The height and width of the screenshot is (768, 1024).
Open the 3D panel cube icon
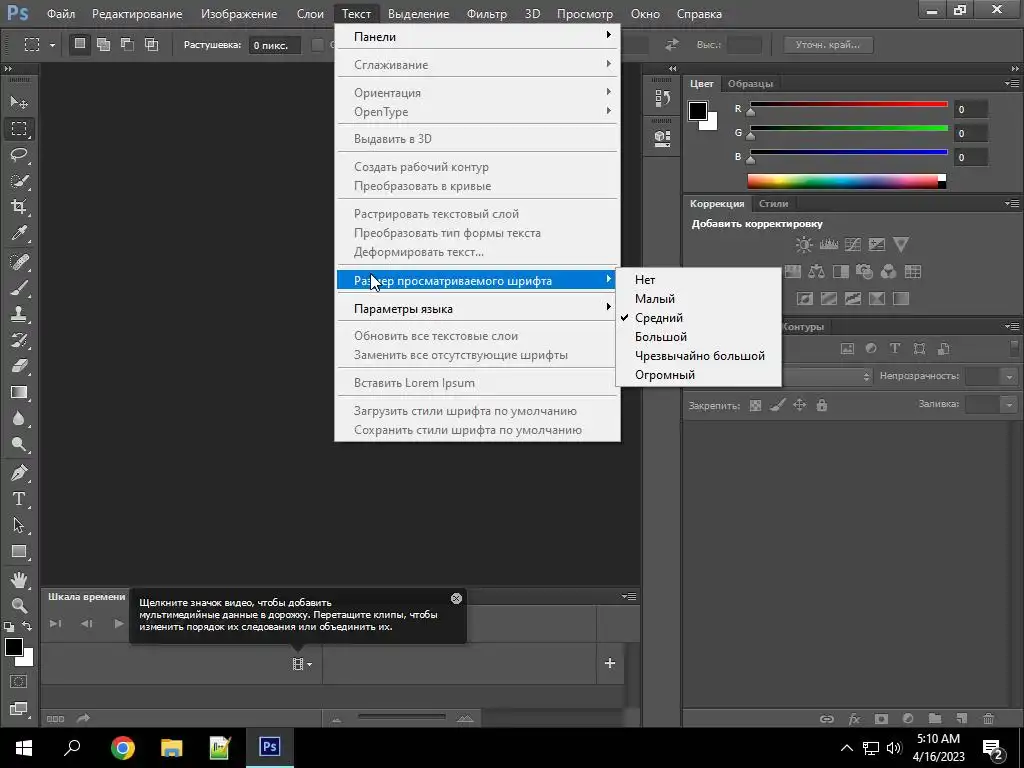click(x=662, y=137)
